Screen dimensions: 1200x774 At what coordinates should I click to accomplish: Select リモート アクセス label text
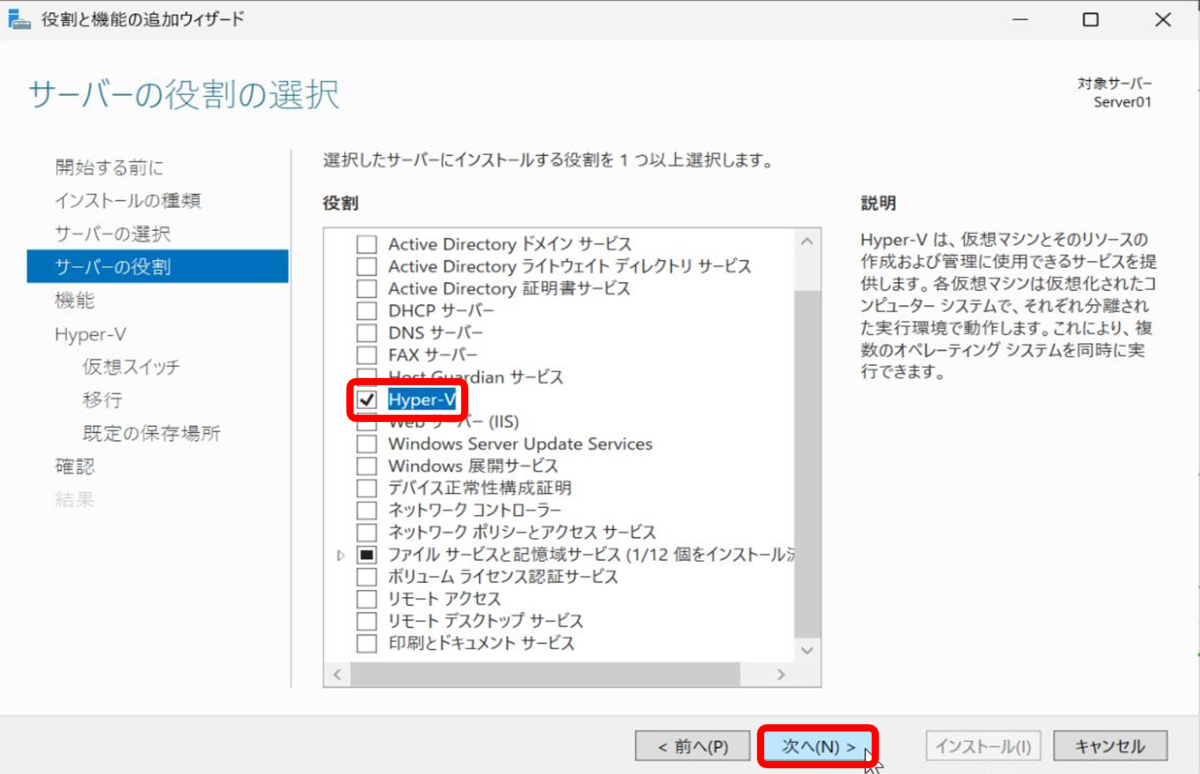tap(444, 599)
